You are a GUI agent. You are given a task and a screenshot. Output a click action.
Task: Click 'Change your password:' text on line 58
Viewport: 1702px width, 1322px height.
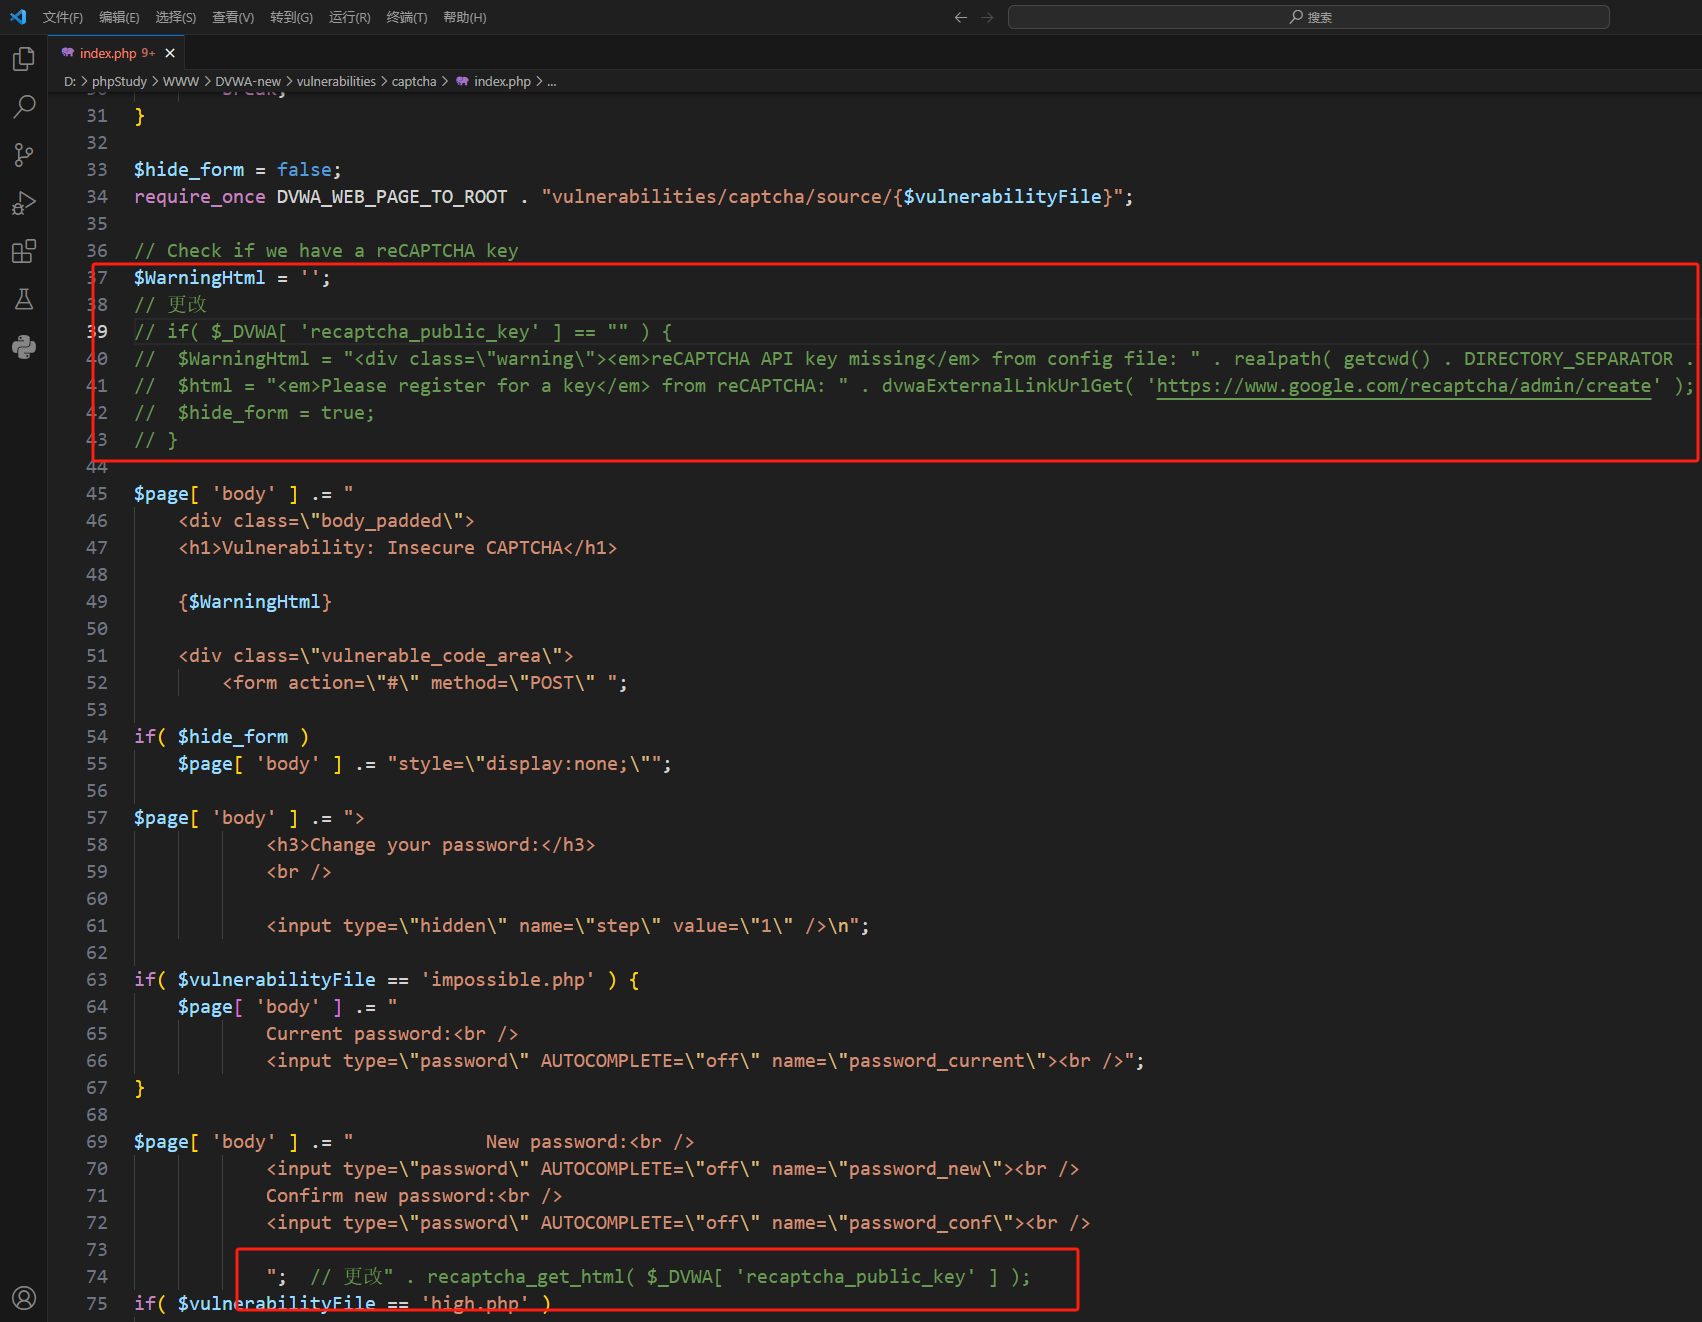[x=425, y=845]
